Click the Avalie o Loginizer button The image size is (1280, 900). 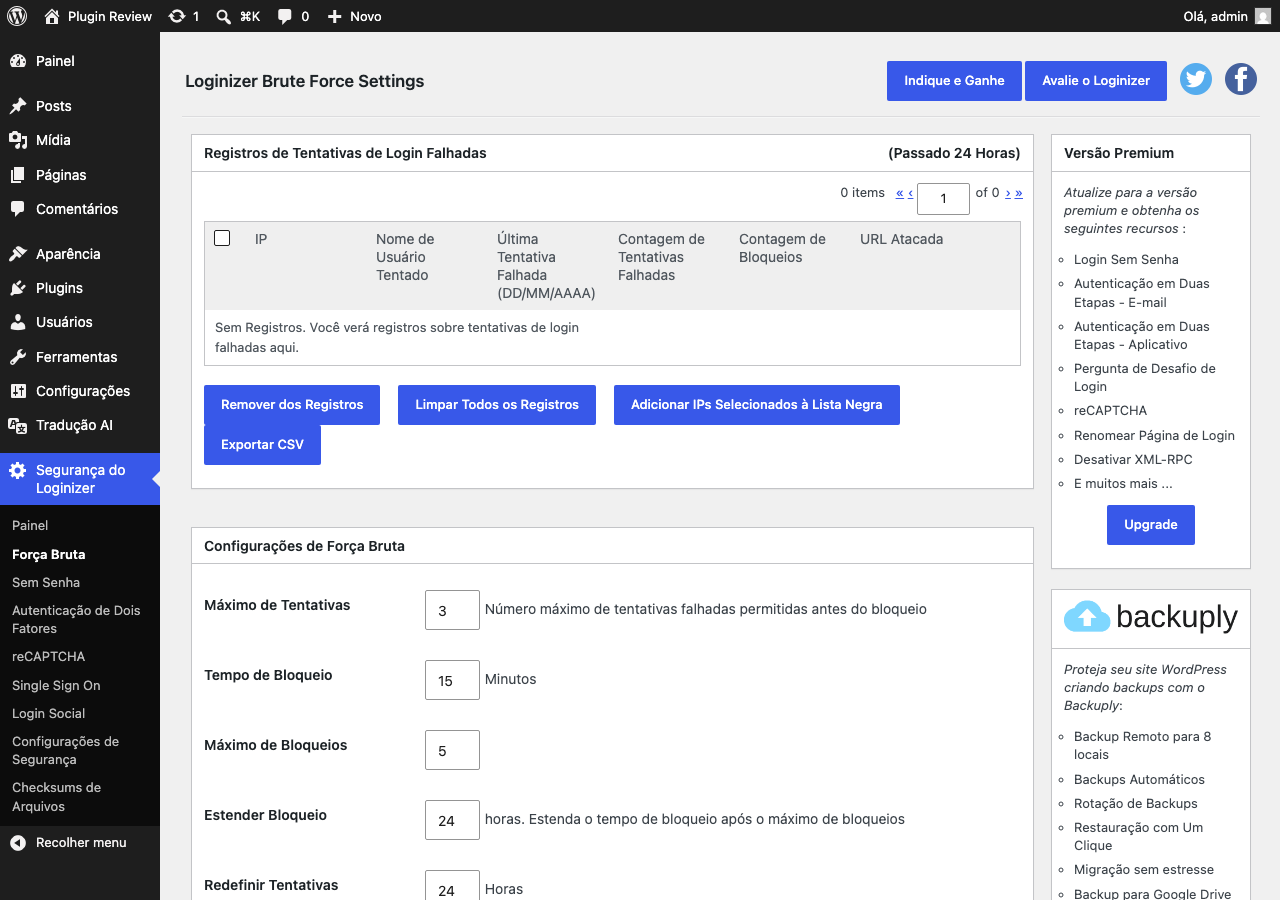pos(1096,81)
